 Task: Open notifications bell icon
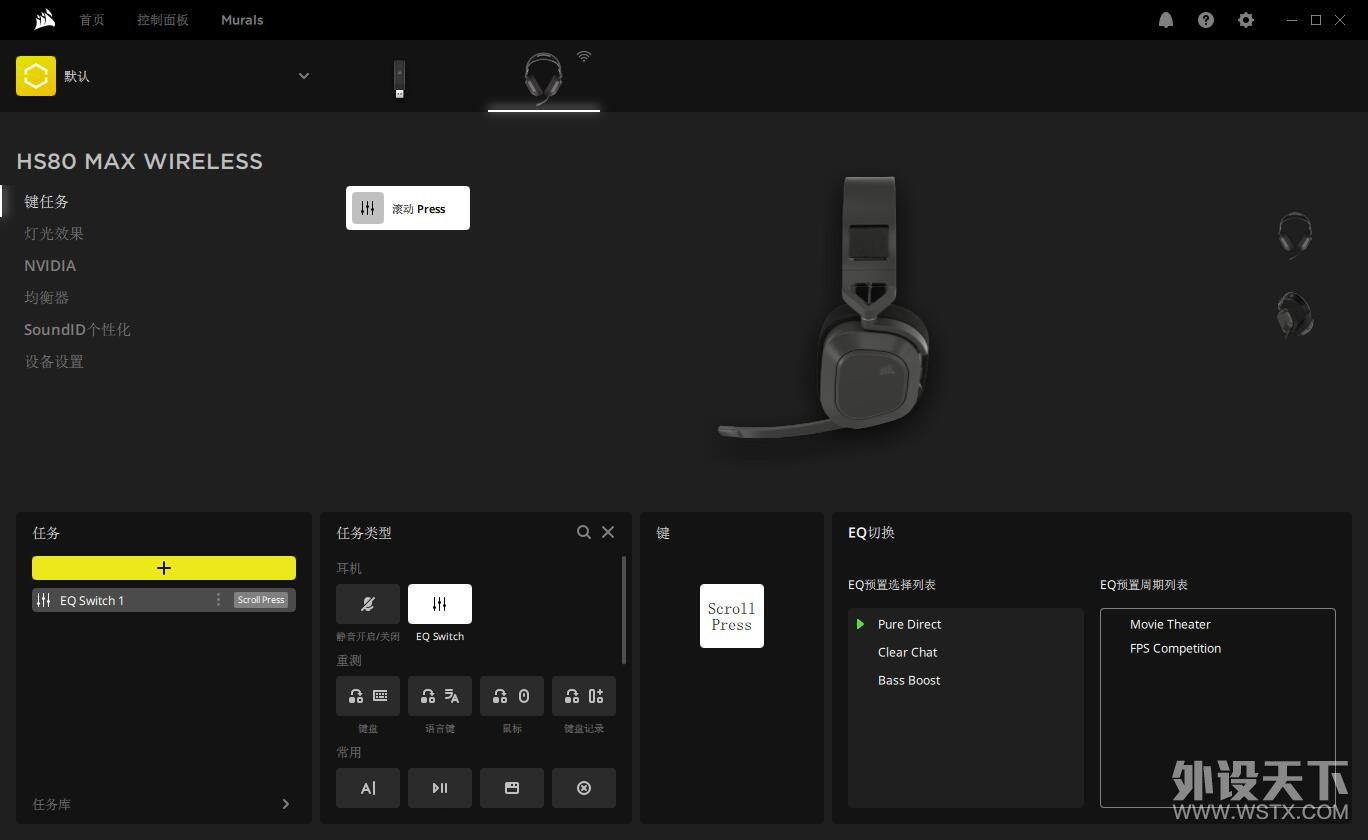tap(1166, 20)
